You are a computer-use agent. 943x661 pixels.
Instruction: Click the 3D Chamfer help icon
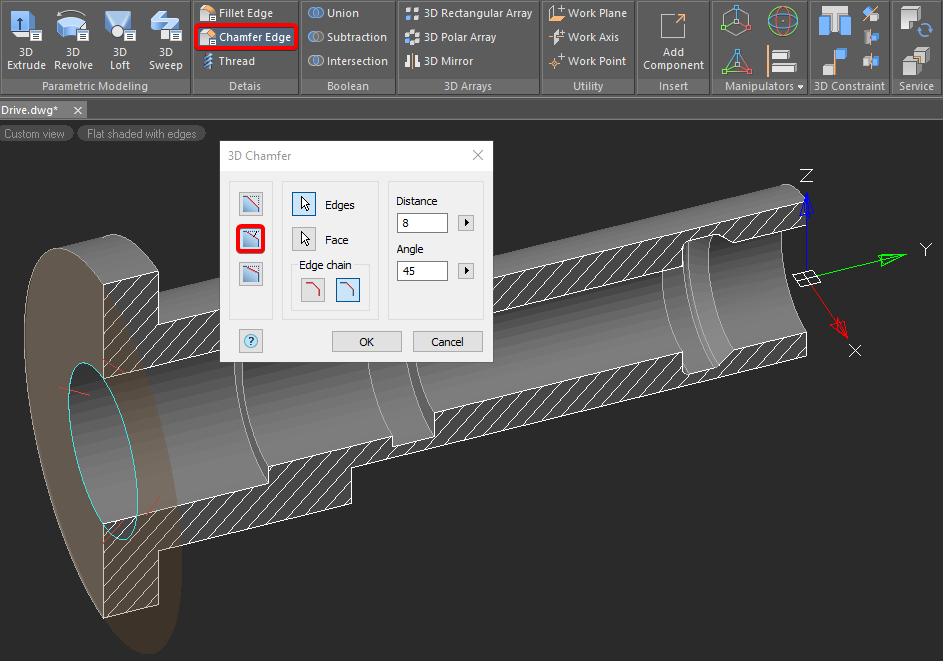click(x=251, y=341)
